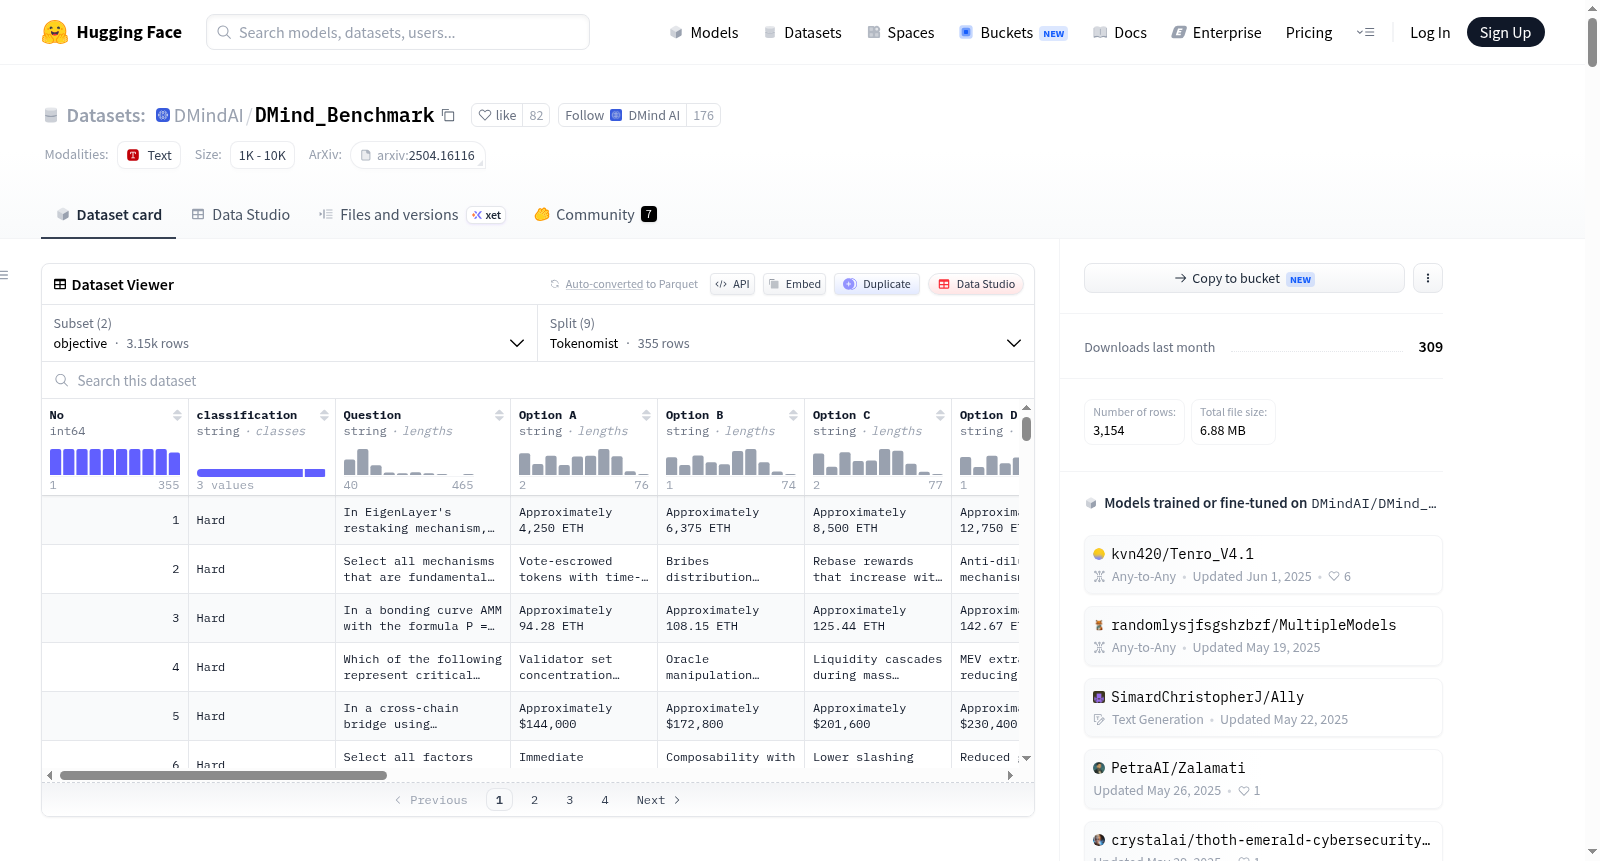Go to the Pricing page
The image size is (1600, 861).
(x=1309, y=33)
